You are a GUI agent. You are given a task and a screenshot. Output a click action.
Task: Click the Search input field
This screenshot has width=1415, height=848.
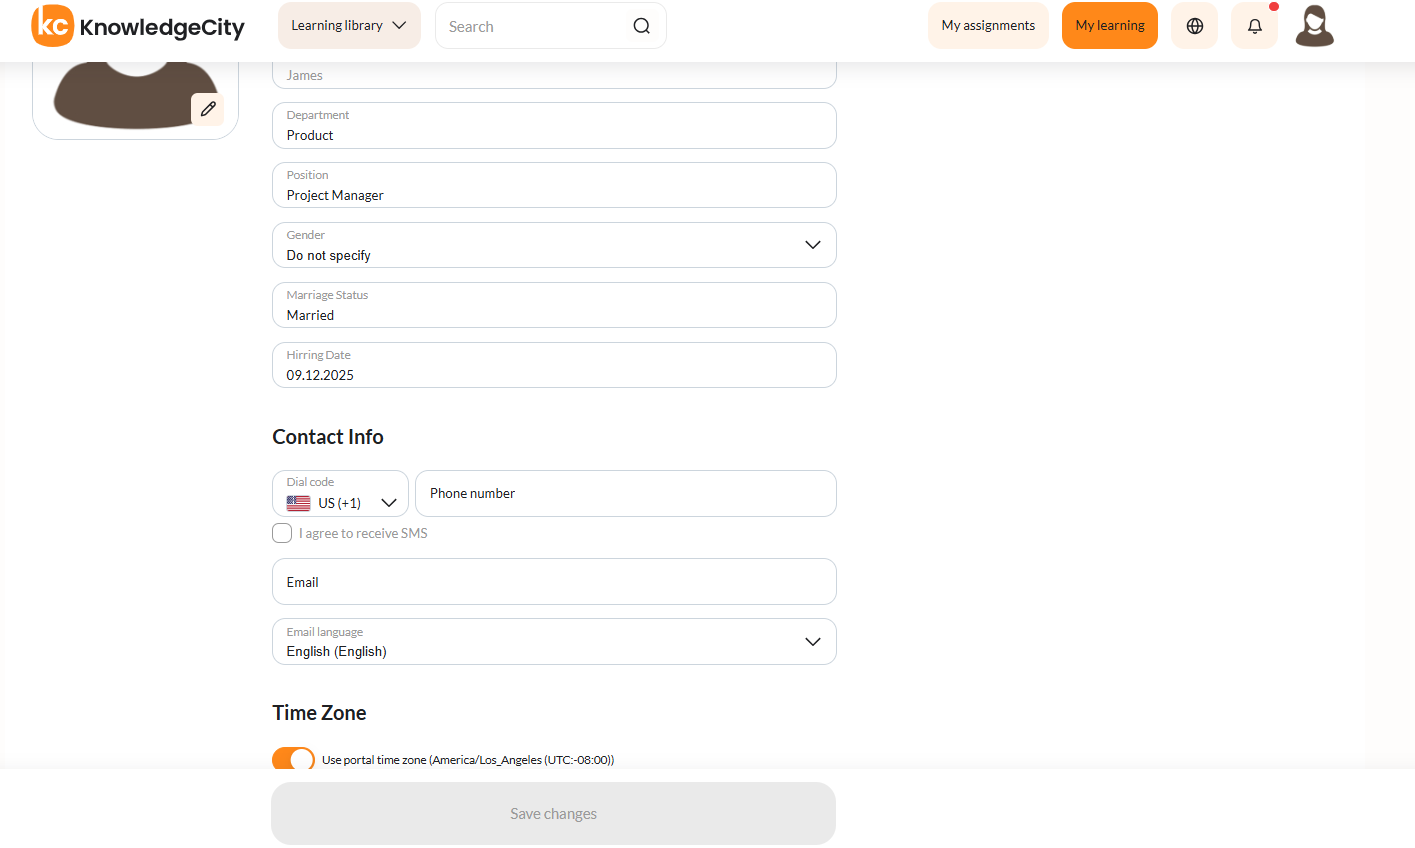551,26
